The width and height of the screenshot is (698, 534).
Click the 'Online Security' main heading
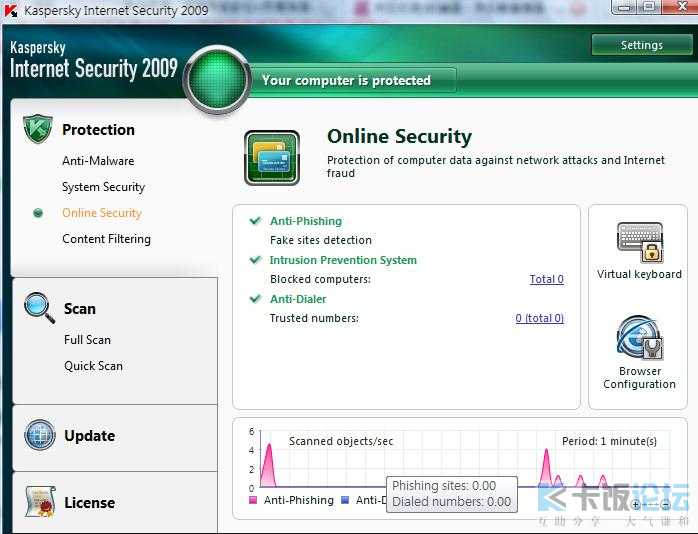[399, 136]
